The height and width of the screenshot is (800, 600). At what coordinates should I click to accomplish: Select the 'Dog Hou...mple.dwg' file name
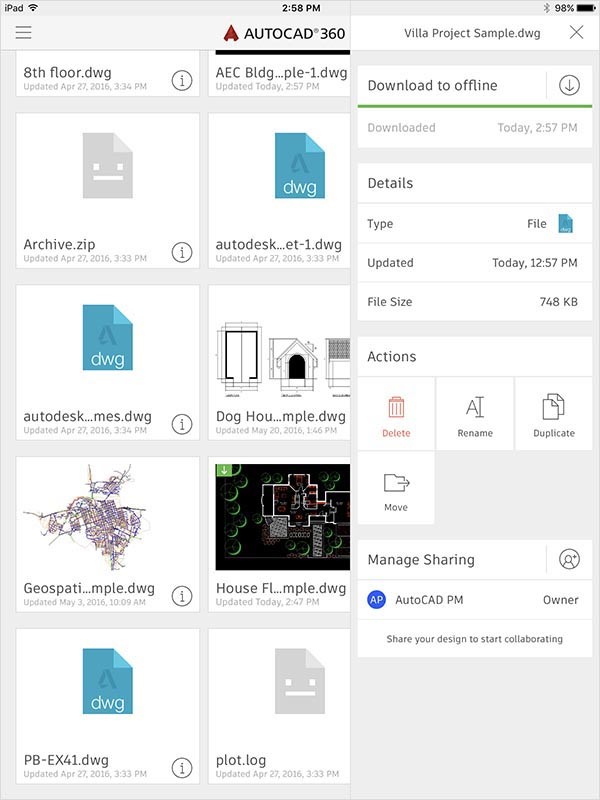tap(281, 416)
